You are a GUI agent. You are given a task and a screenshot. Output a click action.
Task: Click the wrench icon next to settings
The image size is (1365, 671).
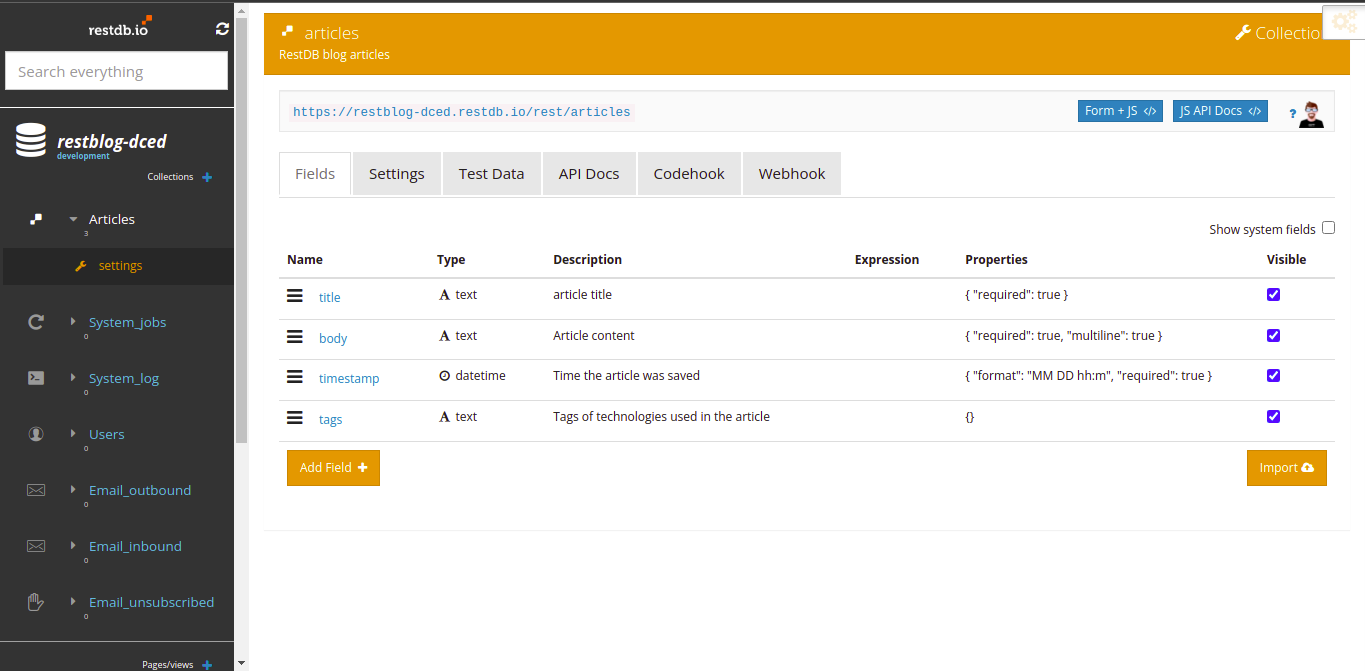82,266
